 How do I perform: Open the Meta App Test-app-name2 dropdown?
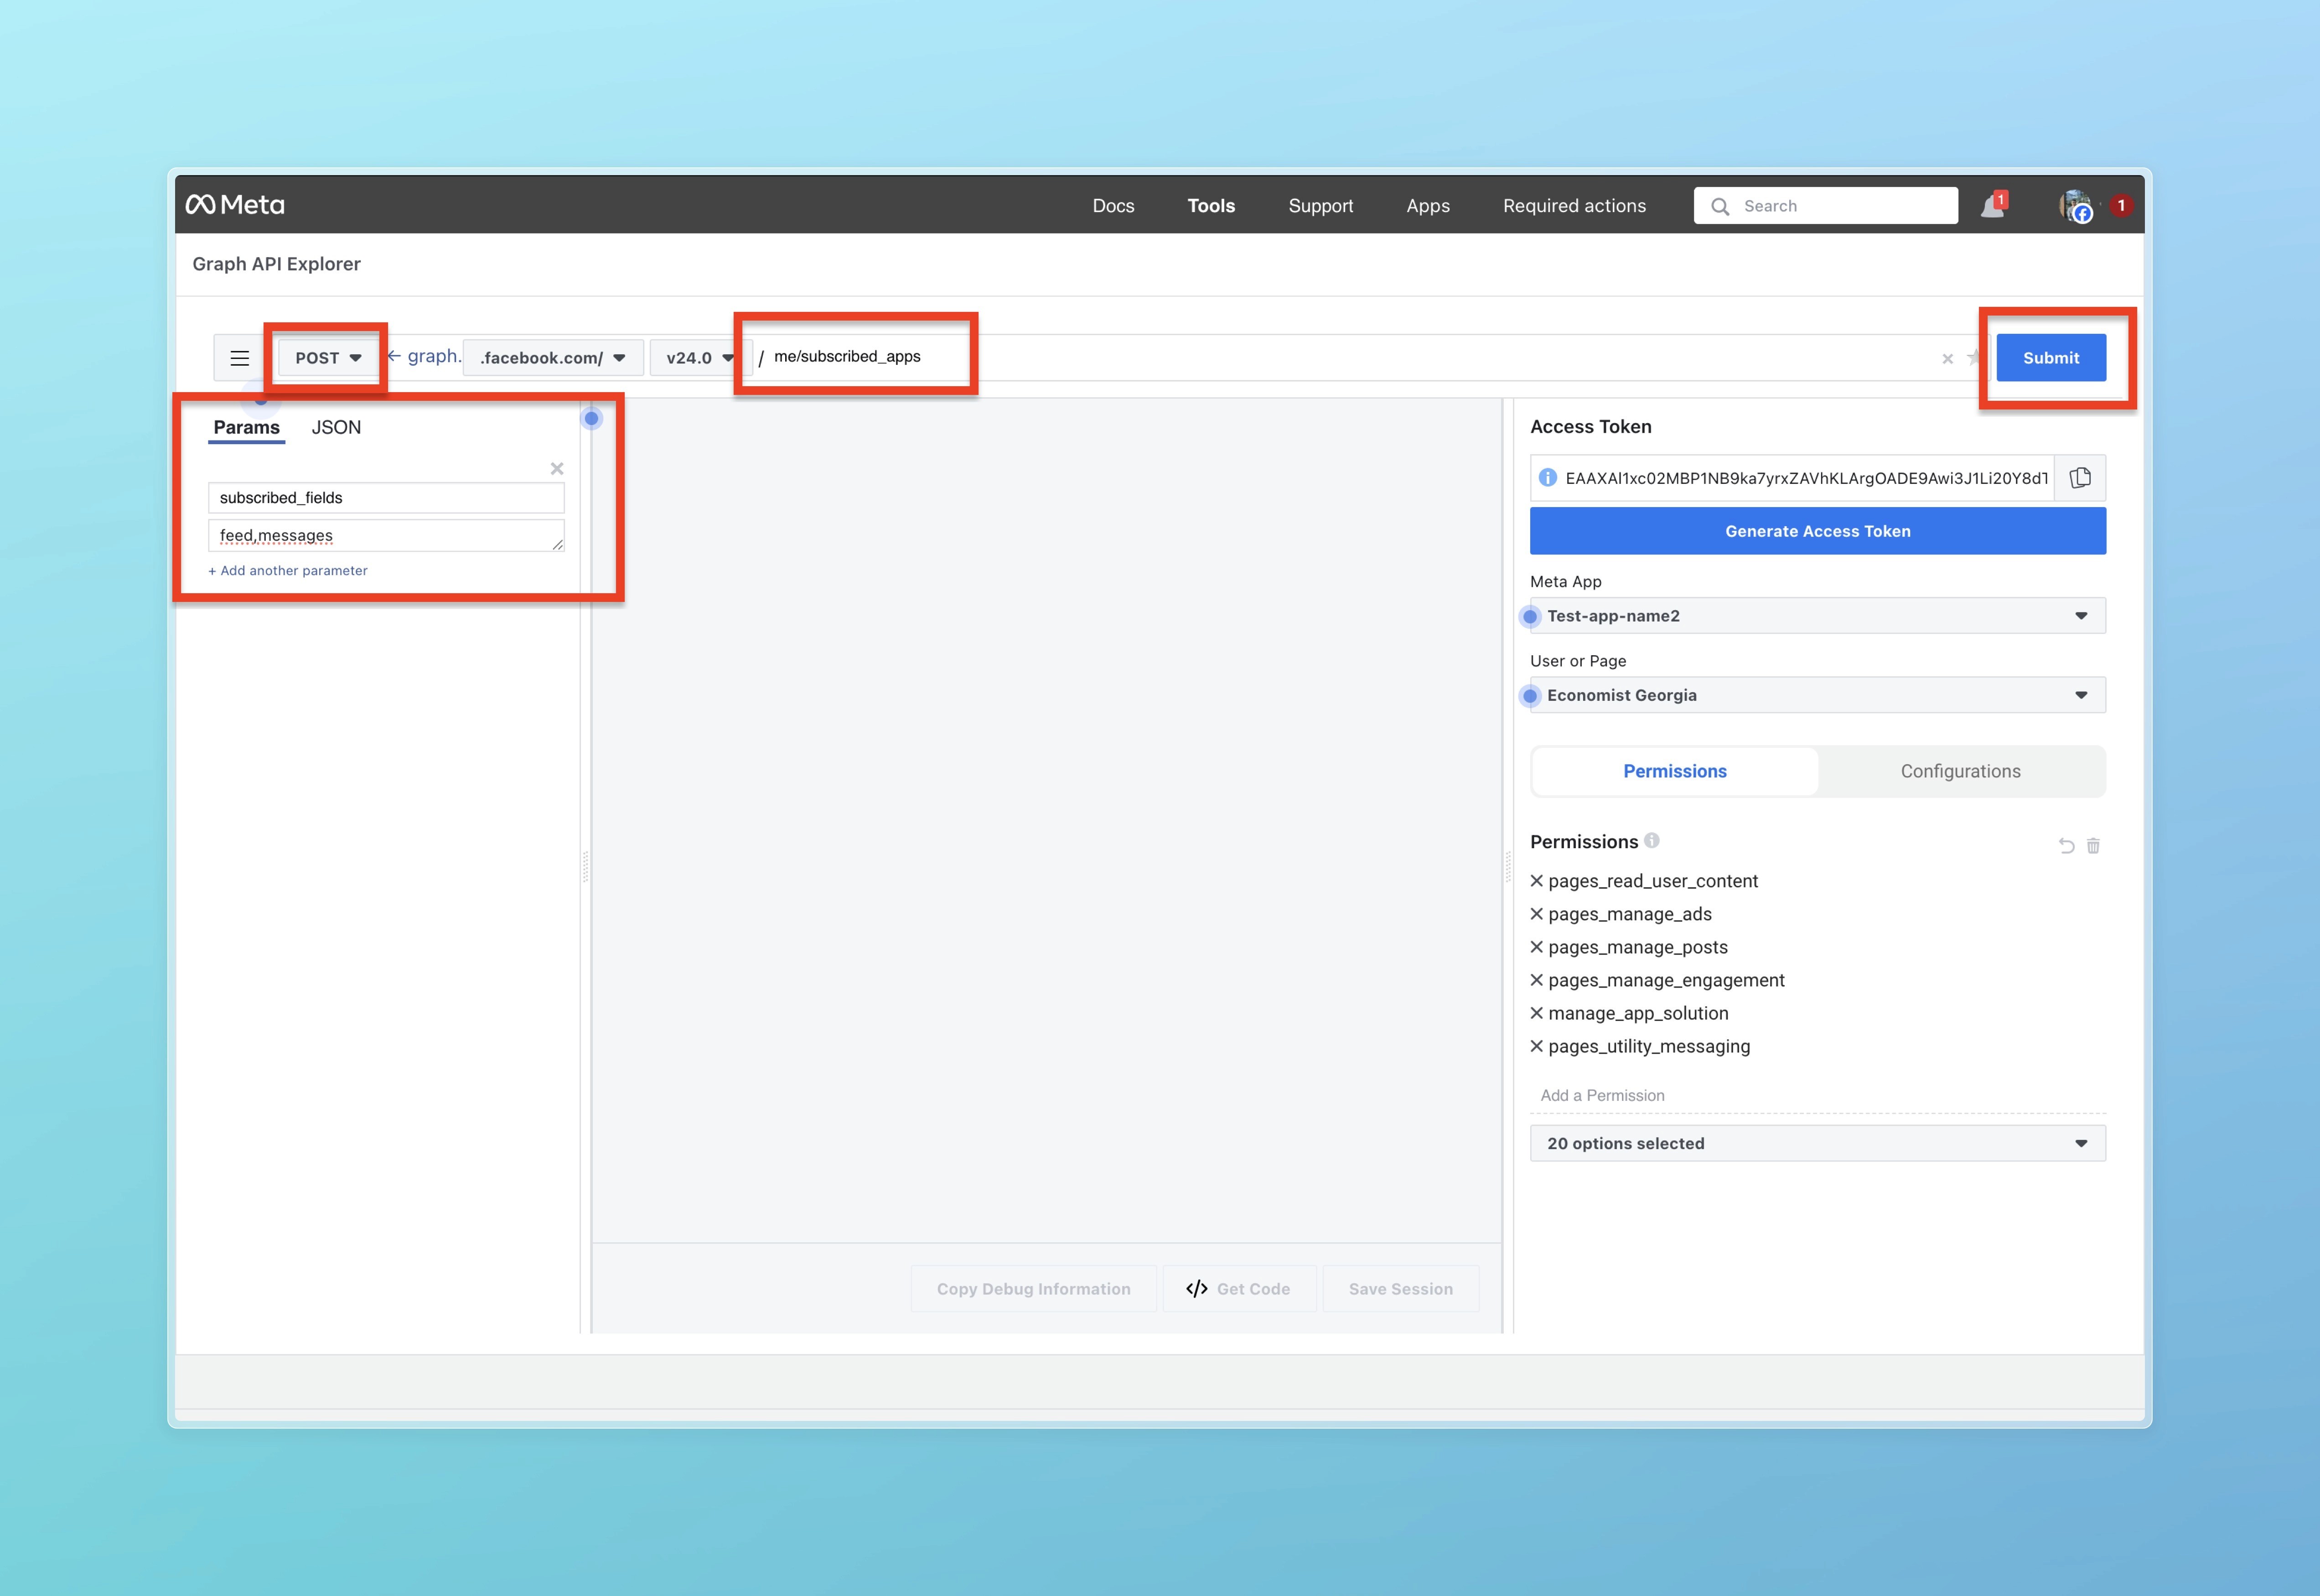click(1817, 616)
